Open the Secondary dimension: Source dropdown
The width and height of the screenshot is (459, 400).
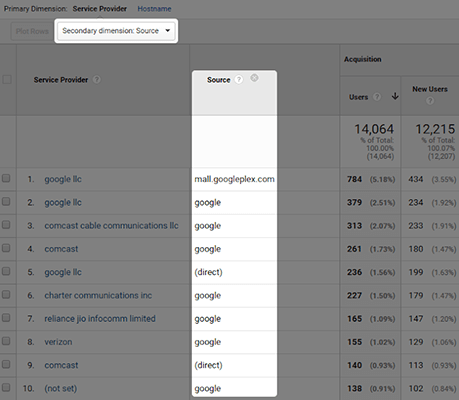click(116, 31)
